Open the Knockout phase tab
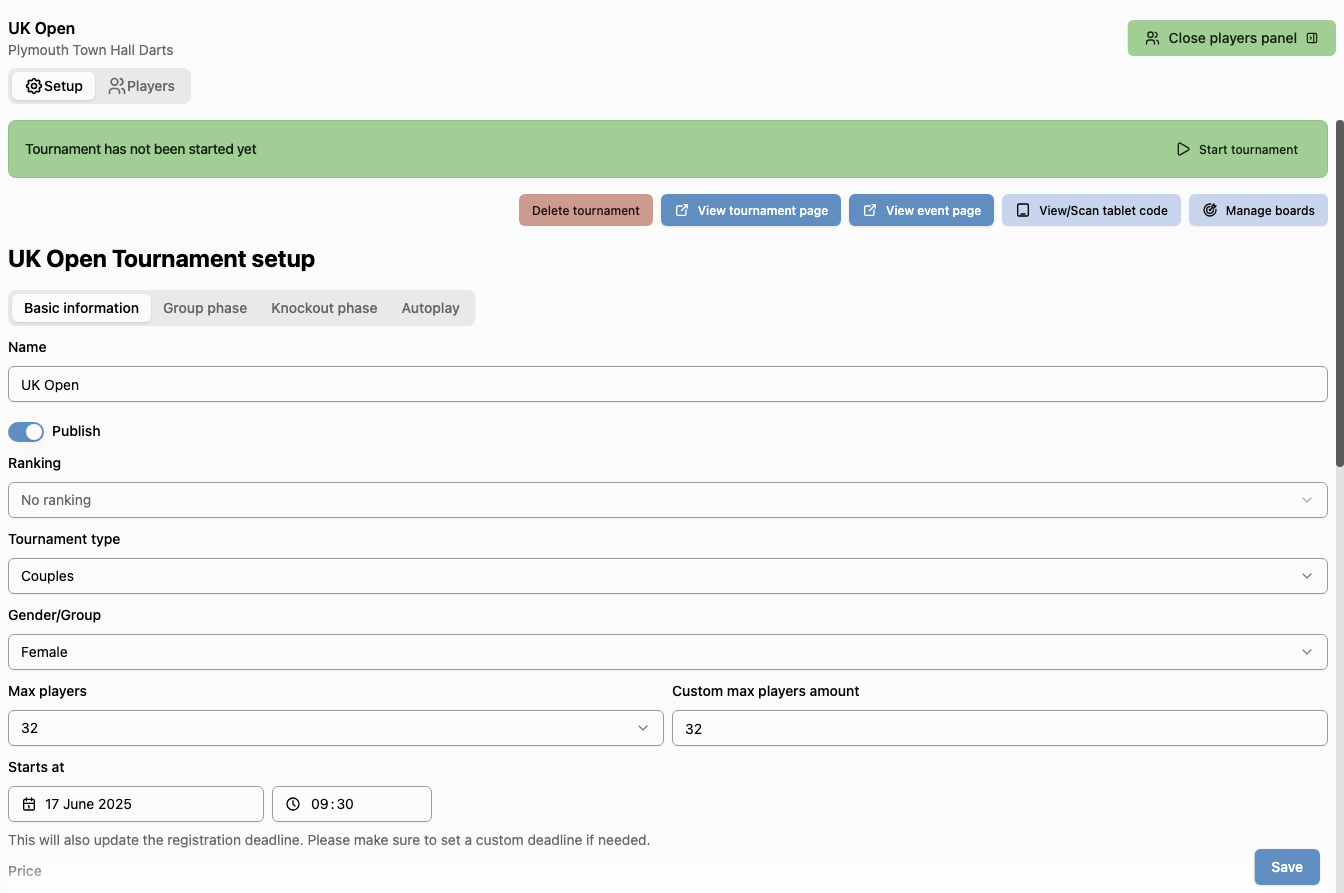Screen dimensions: 1344x893 click(x=324, y=308)
